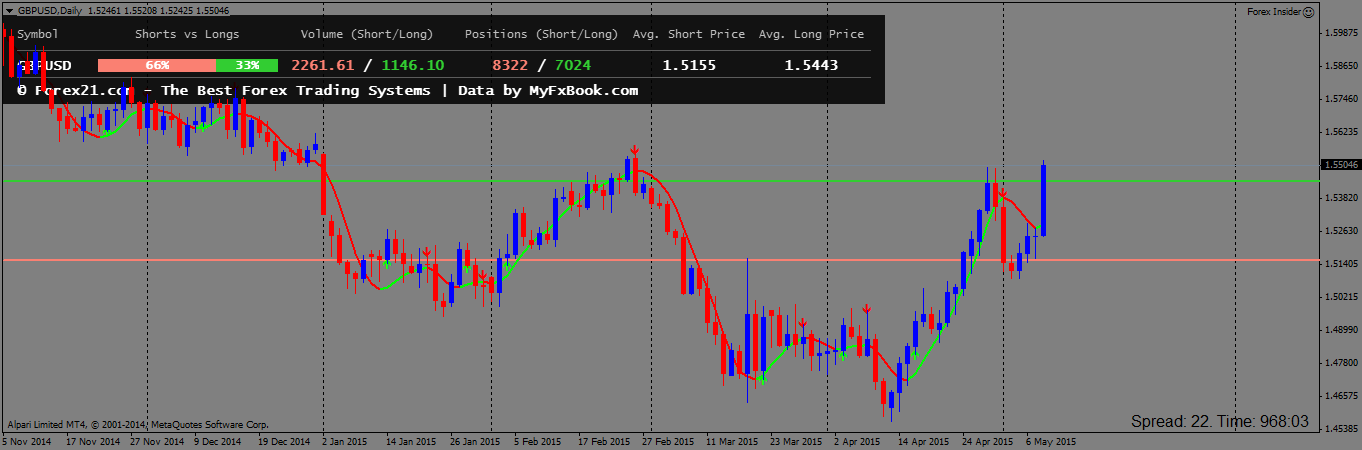Click the long volume value 1146.10
Viewport: 1362px width, 450px height.
coord(413,65)
